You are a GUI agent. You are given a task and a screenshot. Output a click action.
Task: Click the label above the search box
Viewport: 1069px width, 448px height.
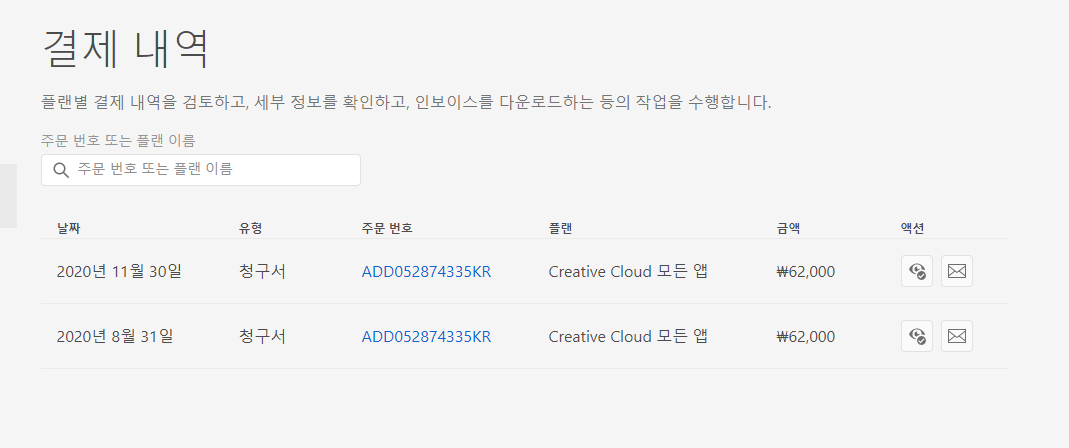click(x=118, y=141)
